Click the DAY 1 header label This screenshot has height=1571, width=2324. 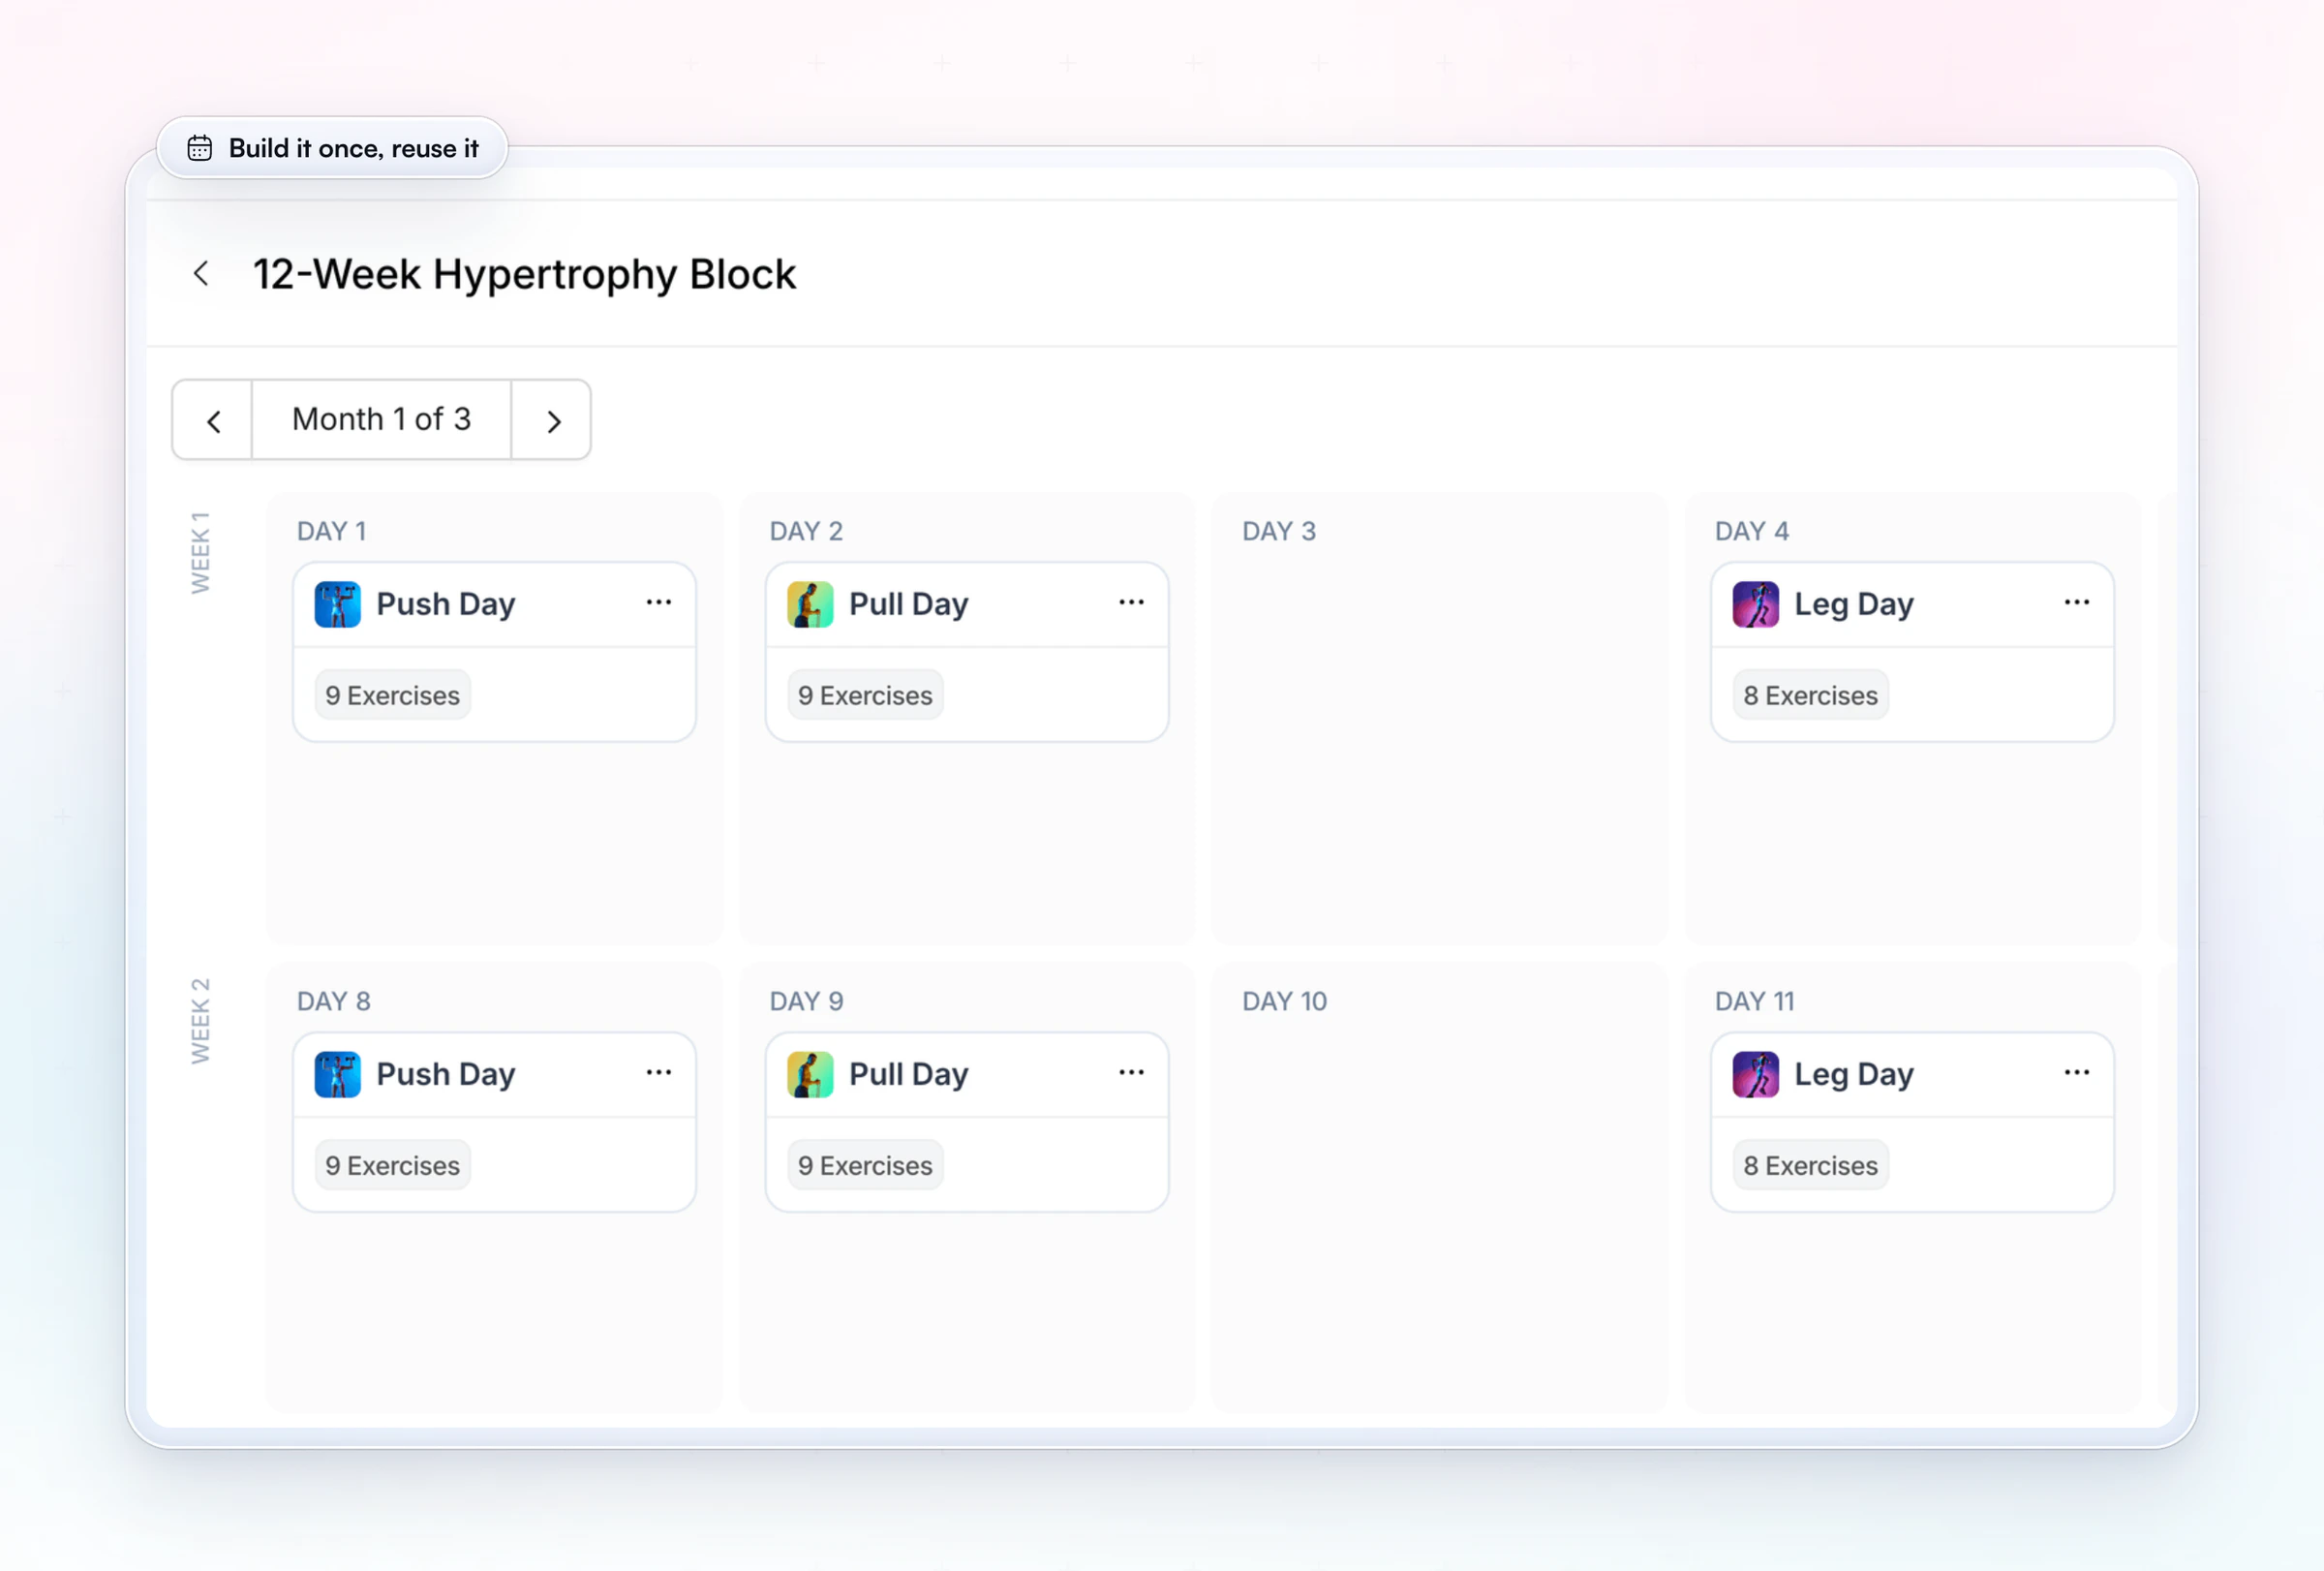tap(332, 531)
